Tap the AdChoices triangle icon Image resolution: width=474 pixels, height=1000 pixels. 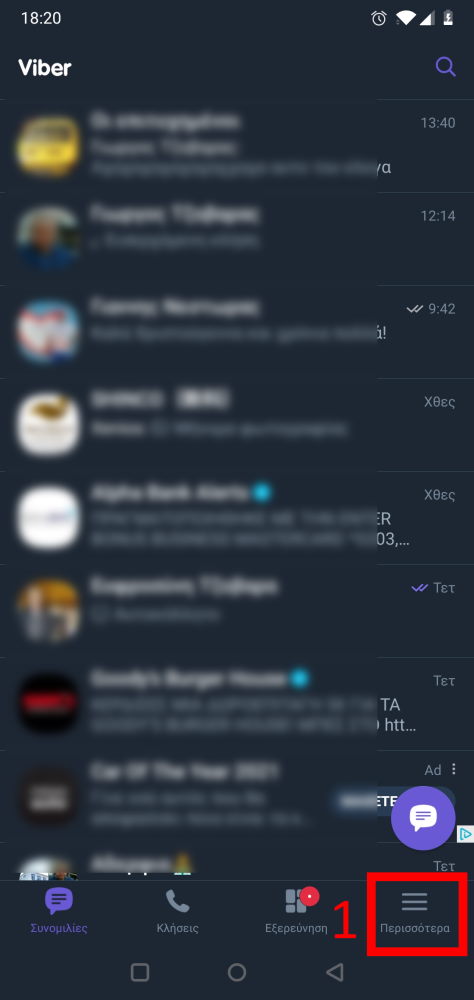click(x=466, y=833)
